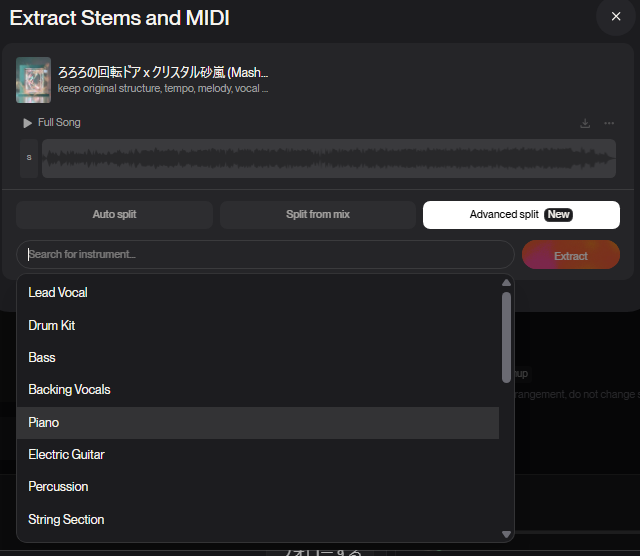Select the highlighted Piano option
640x556 pixels.
[258, 423]
